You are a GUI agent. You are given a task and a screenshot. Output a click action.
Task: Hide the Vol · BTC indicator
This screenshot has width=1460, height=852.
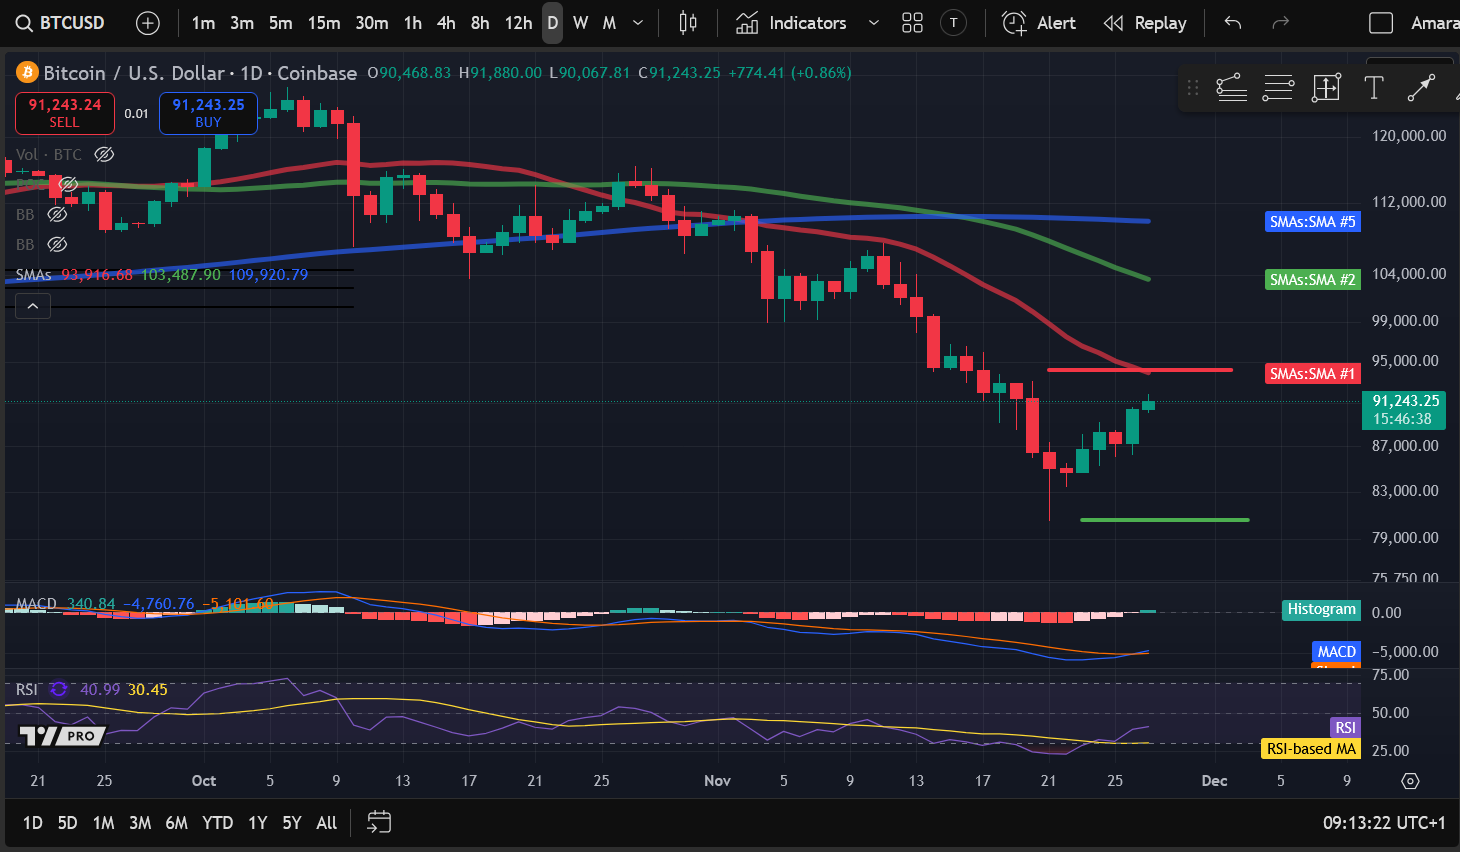(x=103, y=154)
